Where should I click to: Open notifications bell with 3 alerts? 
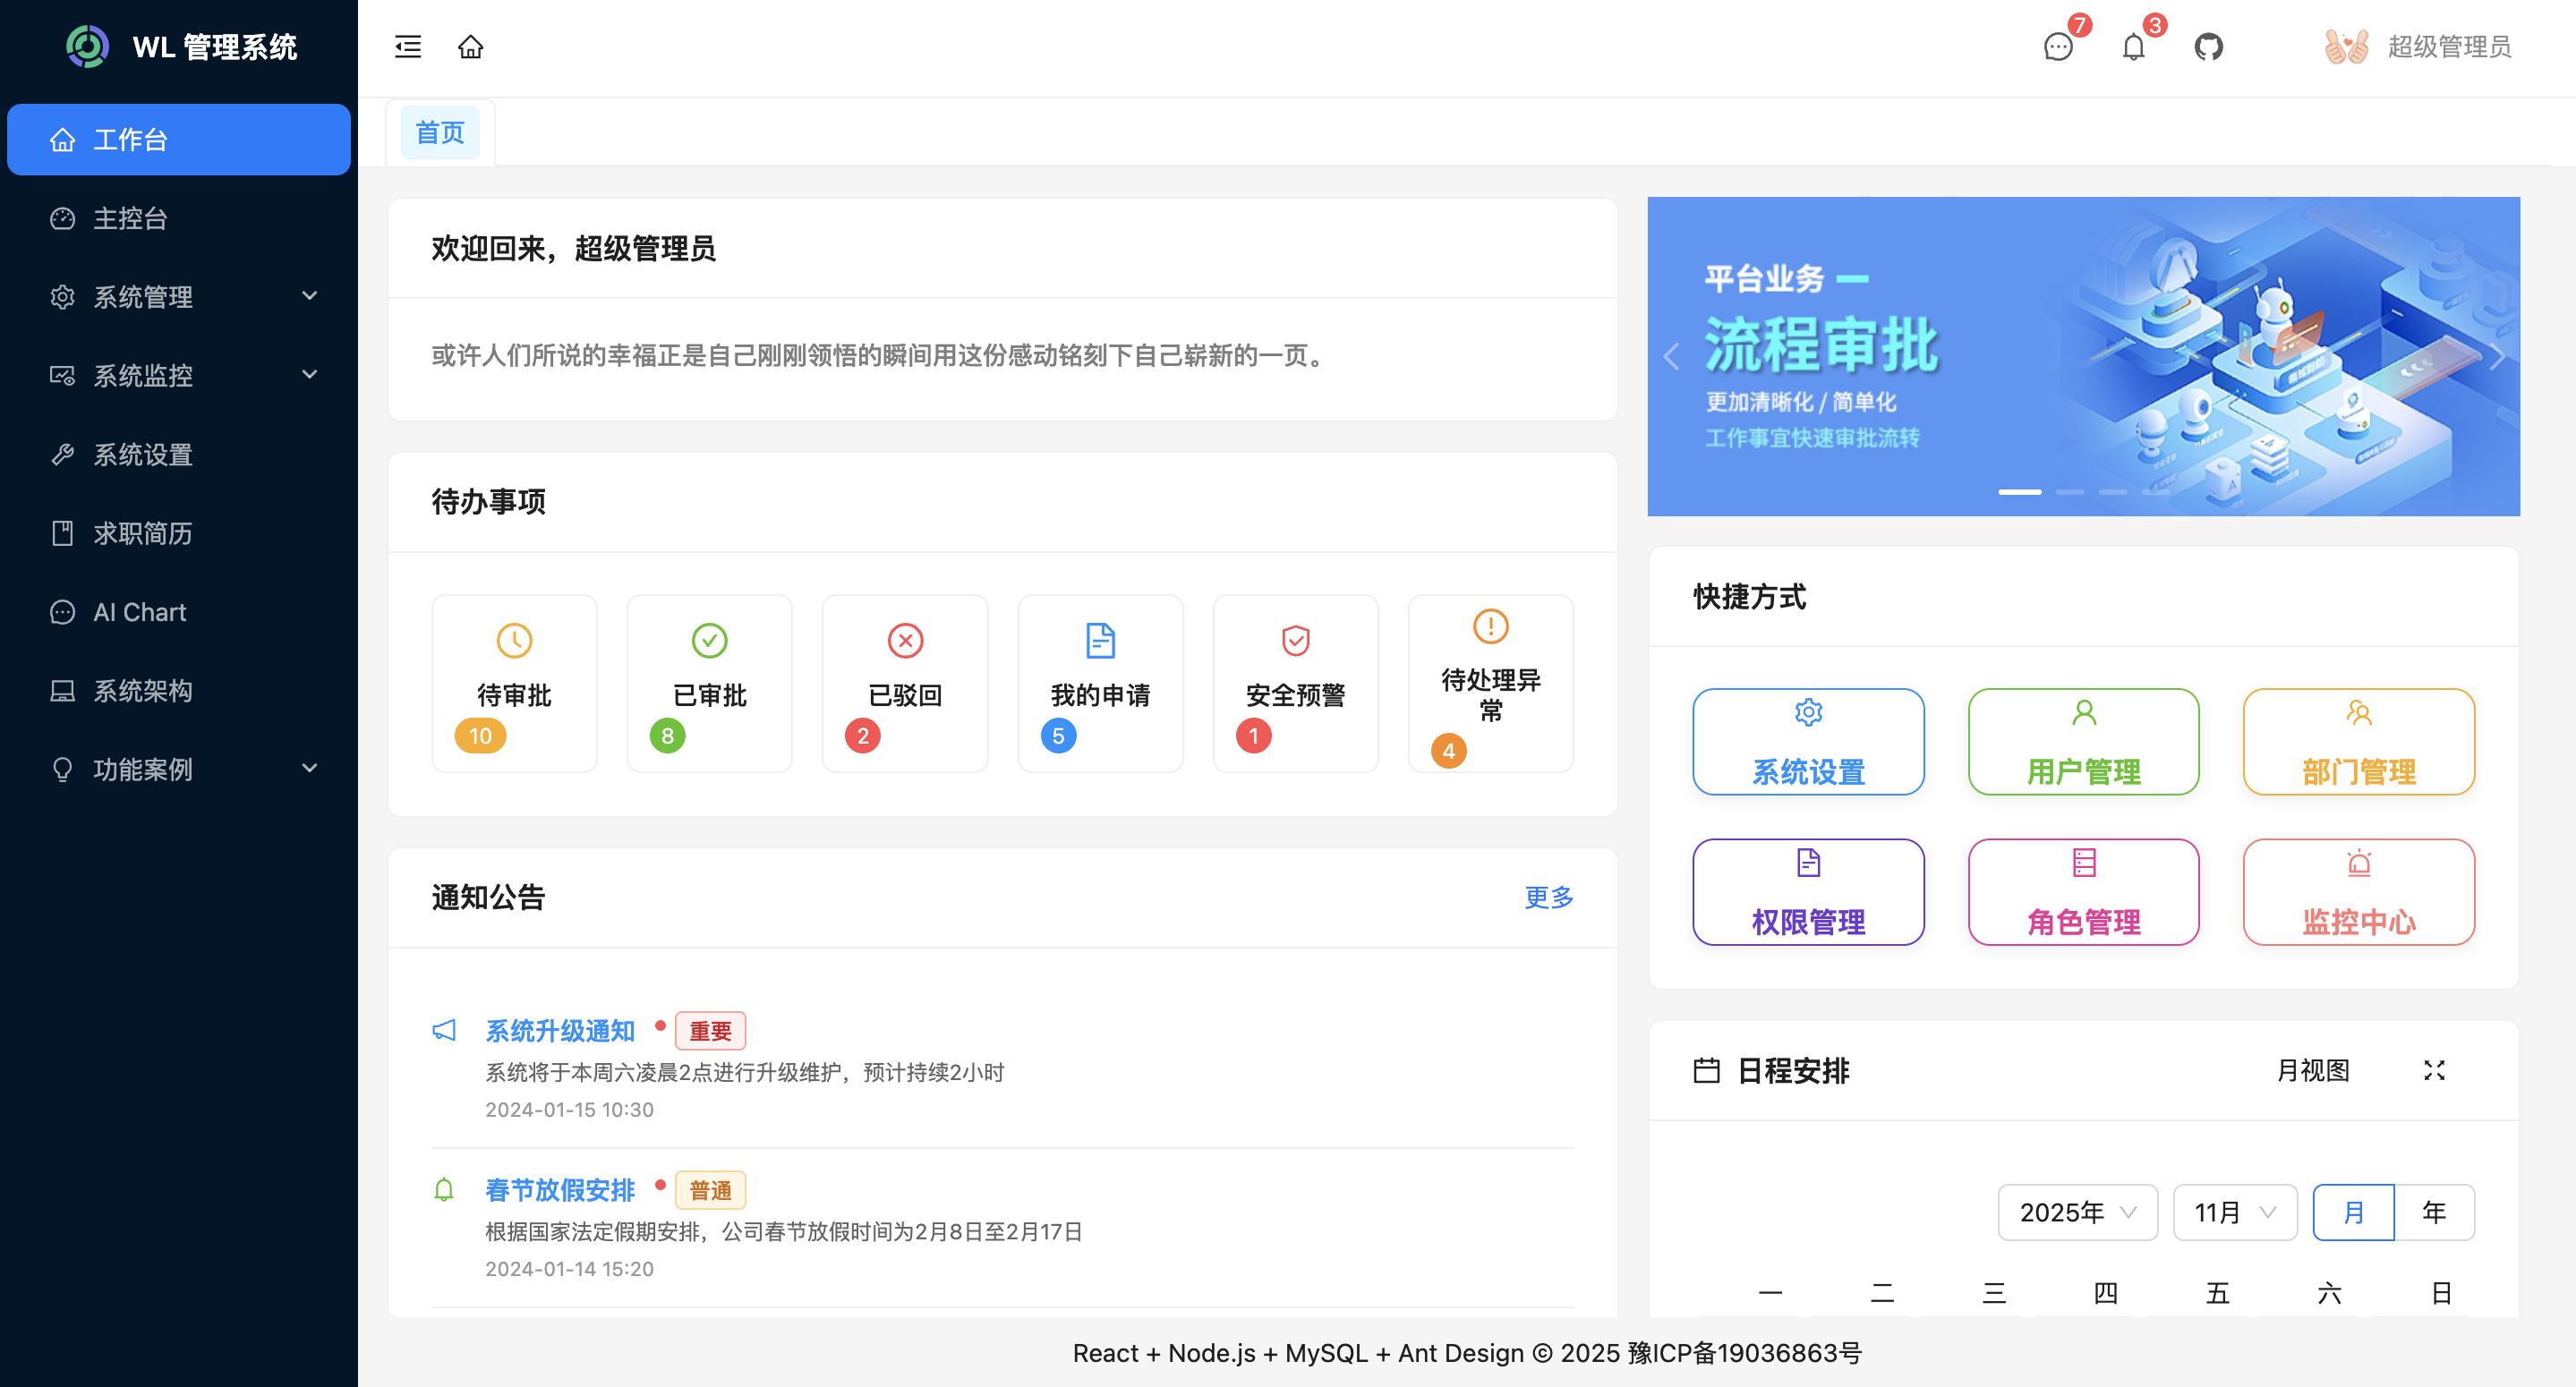pyautogui.click(x=2133, y=47)
